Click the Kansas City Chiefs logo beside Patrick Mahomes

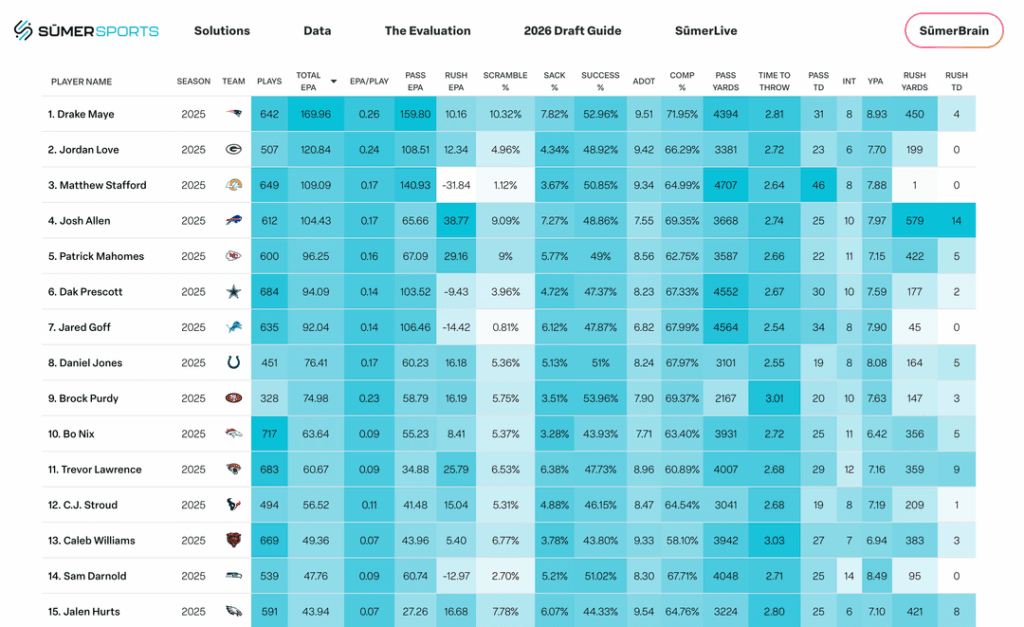click(x=233, y=256)
